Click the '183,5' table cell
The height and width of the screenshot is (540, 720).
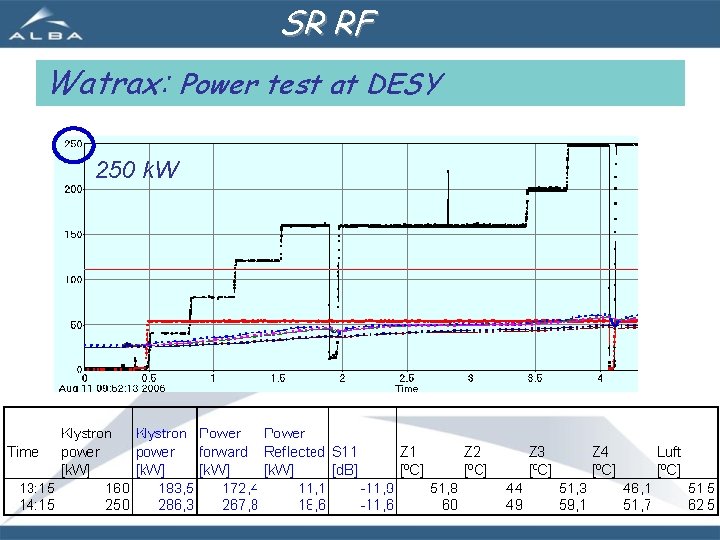tap(176, 488)
